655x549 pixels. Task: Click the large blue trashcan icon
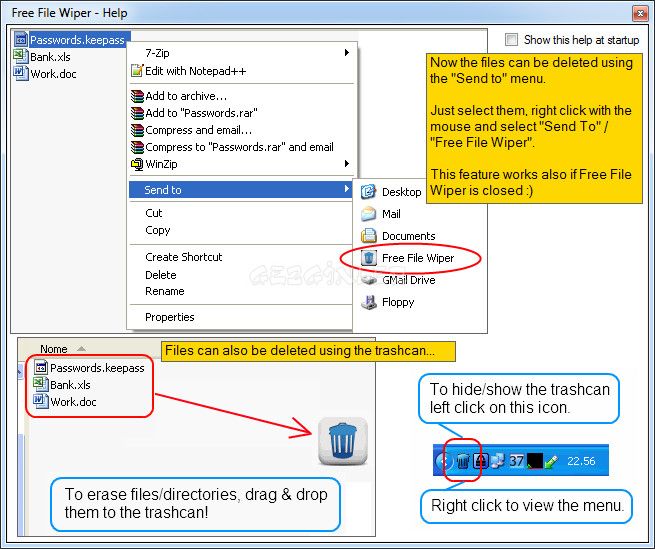pos(343,441)
